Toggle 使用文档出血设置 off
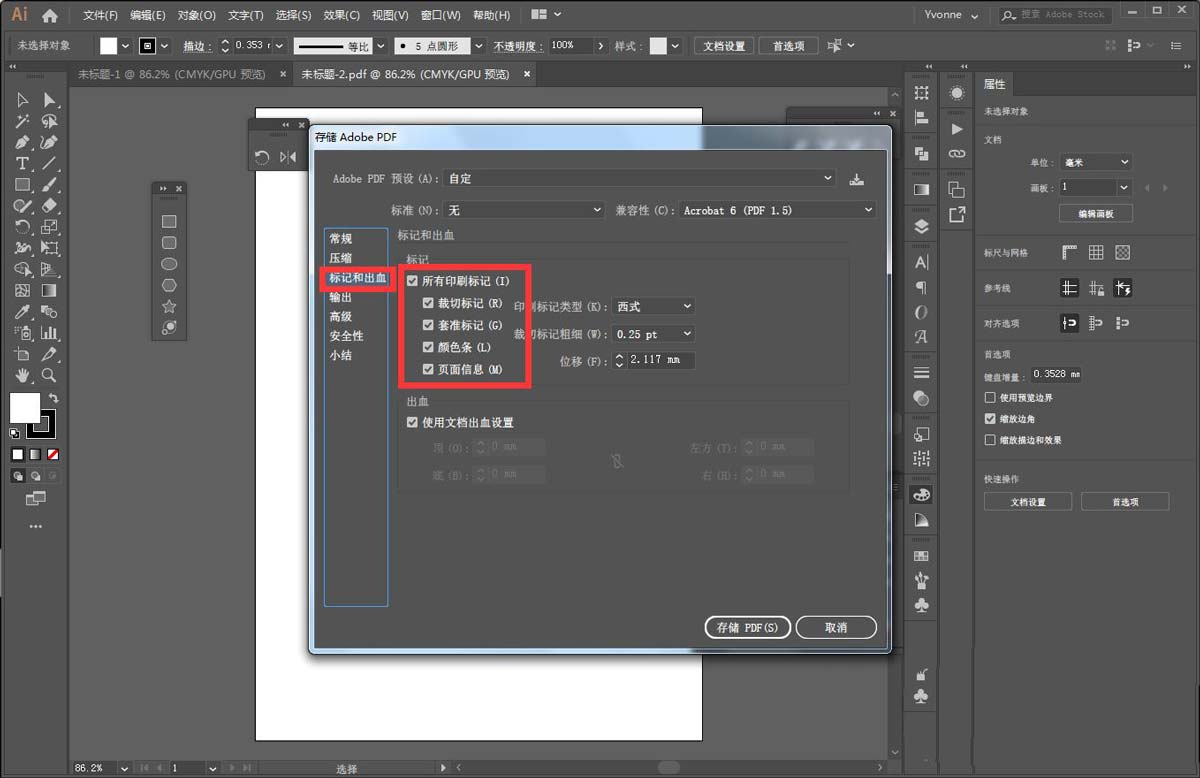1200x778 pixels. (412, 422)
